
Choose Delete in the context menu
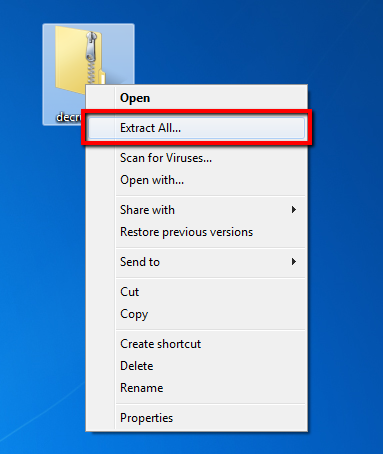(x=196, y=366)
